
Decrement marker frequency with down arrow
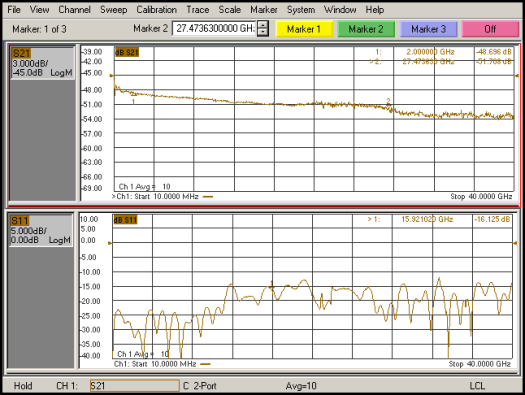coord(263,32)
